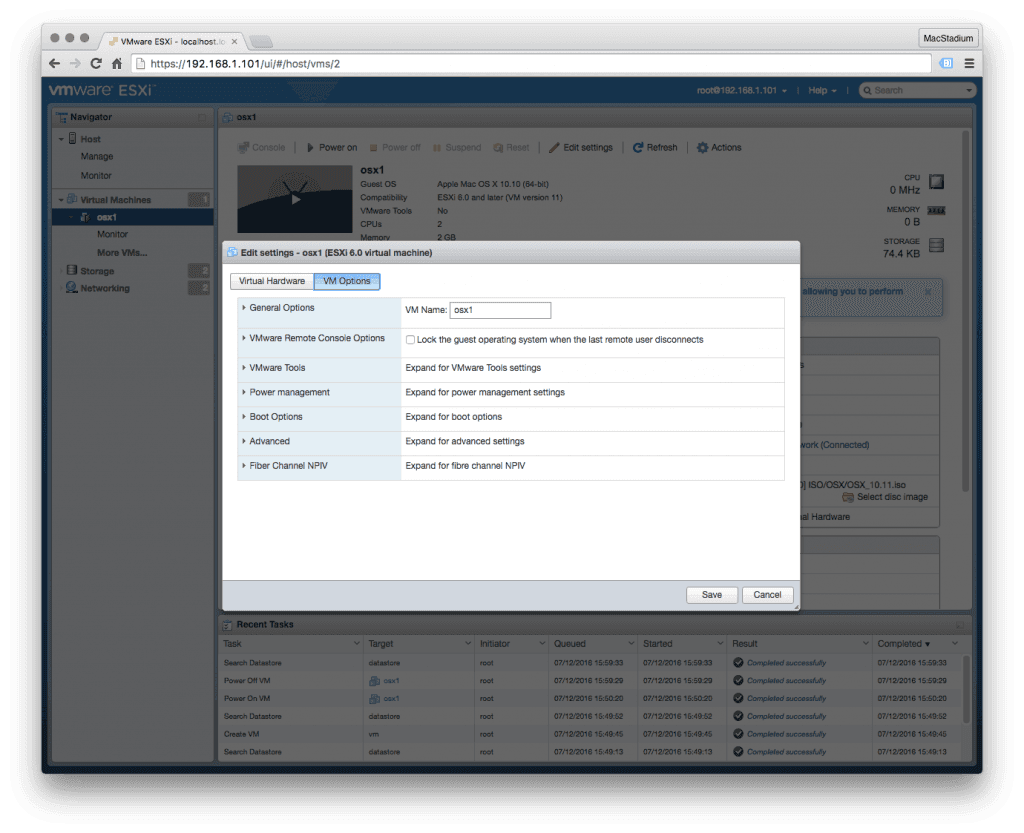This screenshot has width=1024, height=833.
Task: Click the Suspend icon in the VM toolbar
Action: (x=456, y=147)
